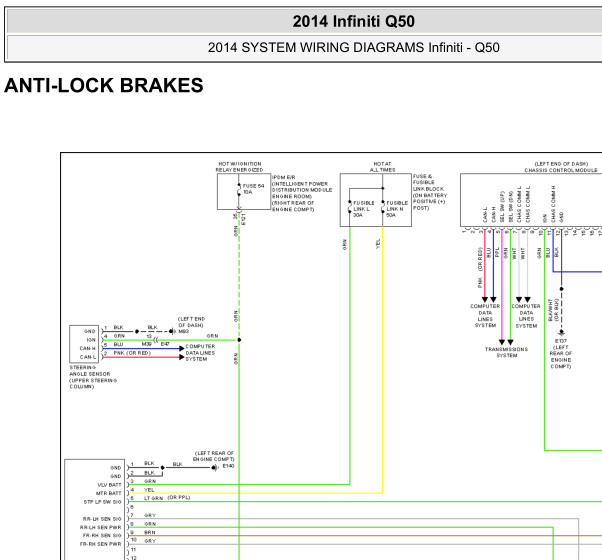Click the 'FUSE & FUSIBLE LINK BLOCK' description

(430, 192)
